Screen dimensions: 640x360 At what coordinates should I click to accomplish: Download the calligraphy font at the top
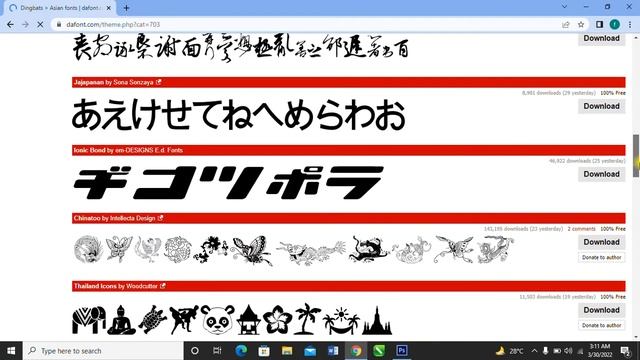[601, 38]
